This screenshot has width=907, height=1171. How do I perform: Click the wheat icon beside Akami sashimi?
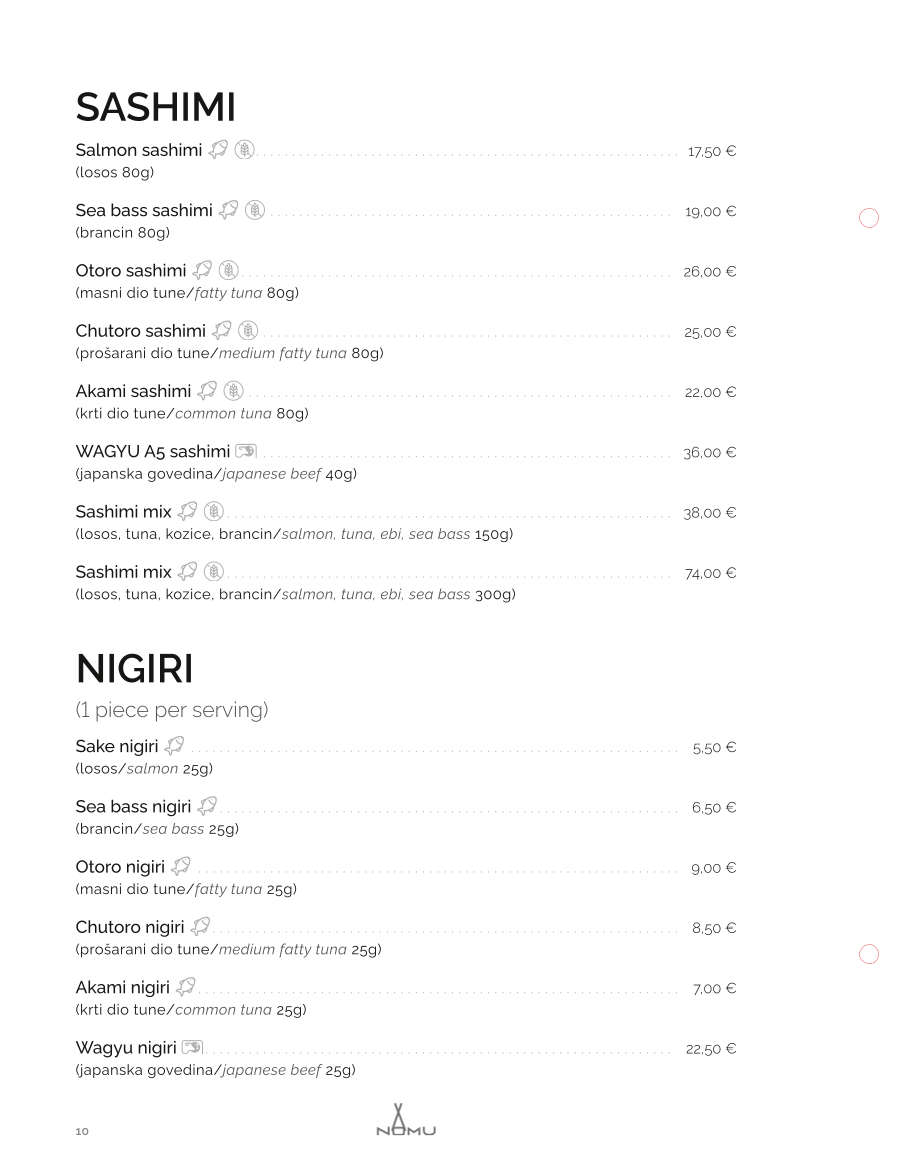(x=234, y=391)
